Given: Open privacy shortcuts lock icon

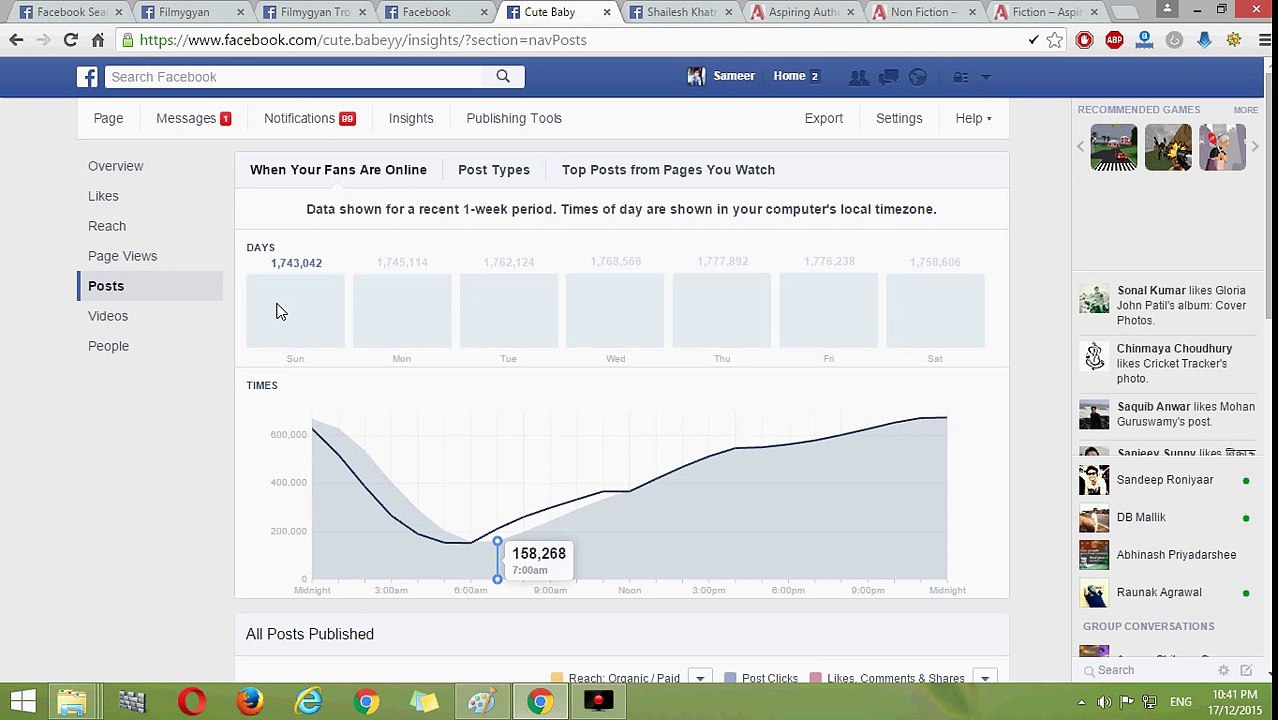Looking at the screenshot, I should pos(960,77).
